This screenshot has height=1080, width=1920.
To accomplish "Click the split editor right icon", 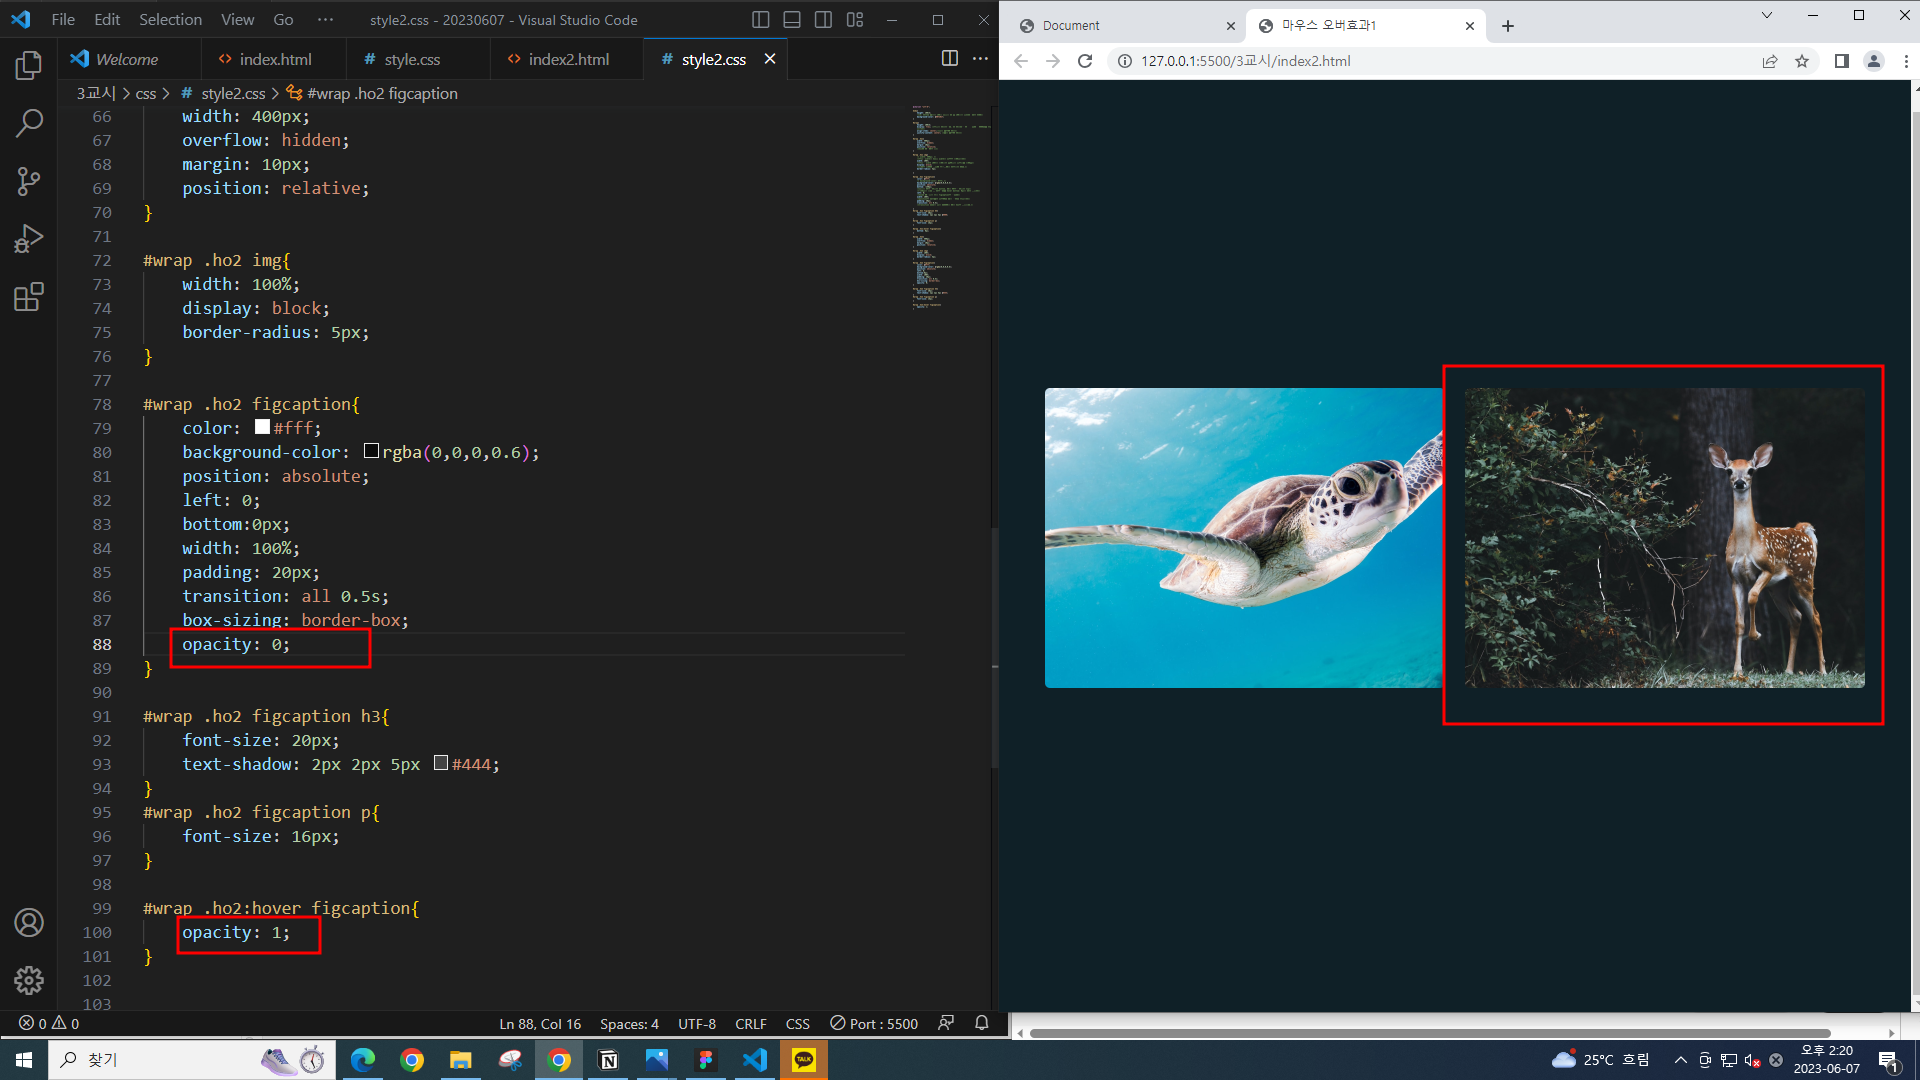I will tap(949, 59).
